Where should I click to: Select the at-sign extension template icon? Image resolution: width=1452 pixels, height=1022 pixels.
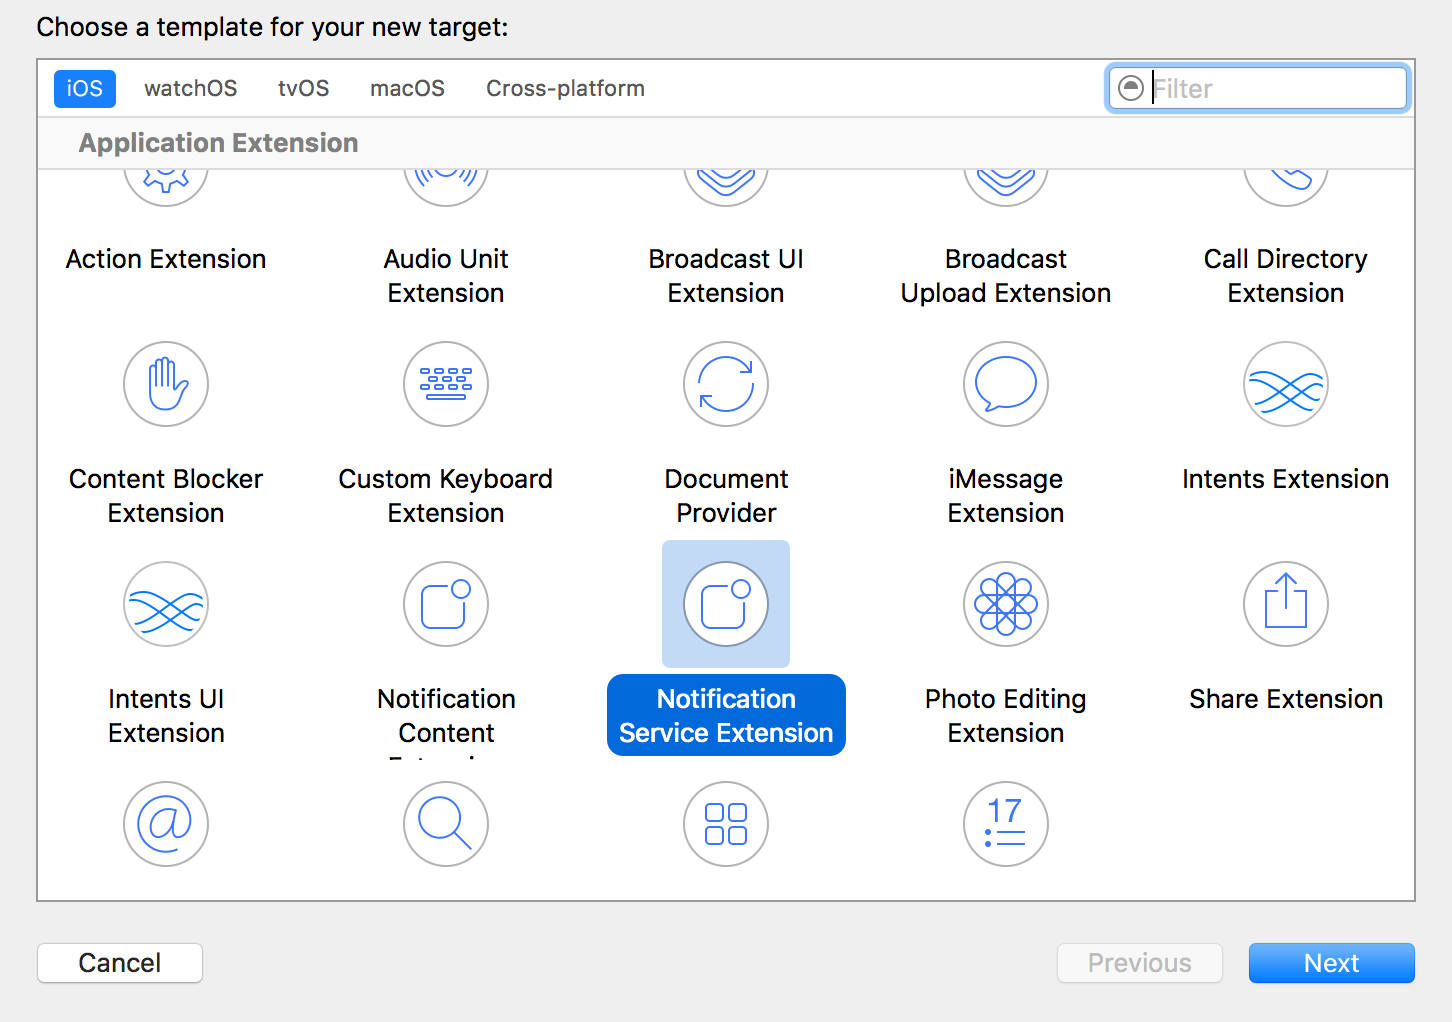(x=166, y=824)
